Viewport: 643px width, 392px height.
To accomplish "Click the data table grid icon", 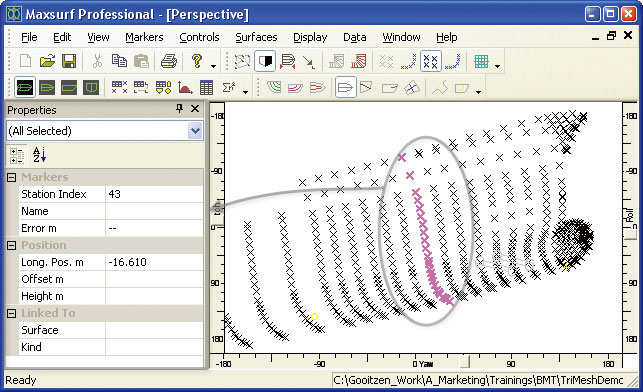I will pyautogui.click(x=206, y=87).
